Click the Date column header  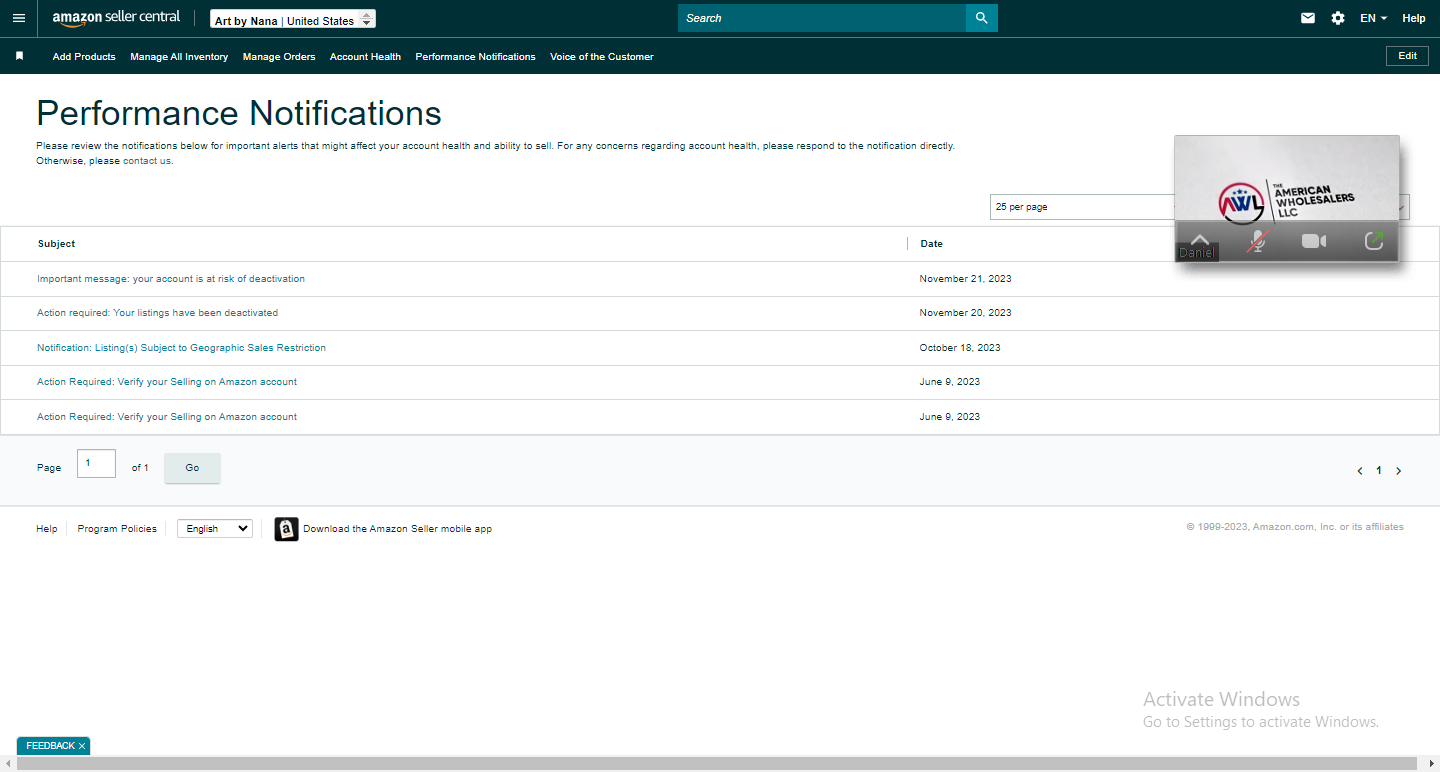tap(931, 244)
